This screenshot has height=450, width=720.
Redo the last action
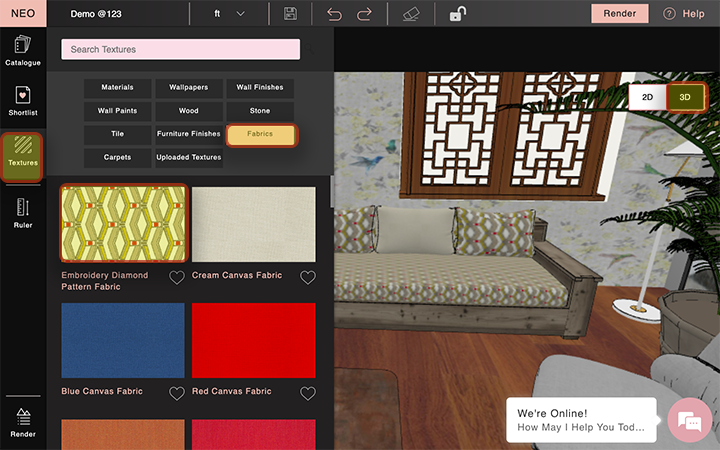364,14
